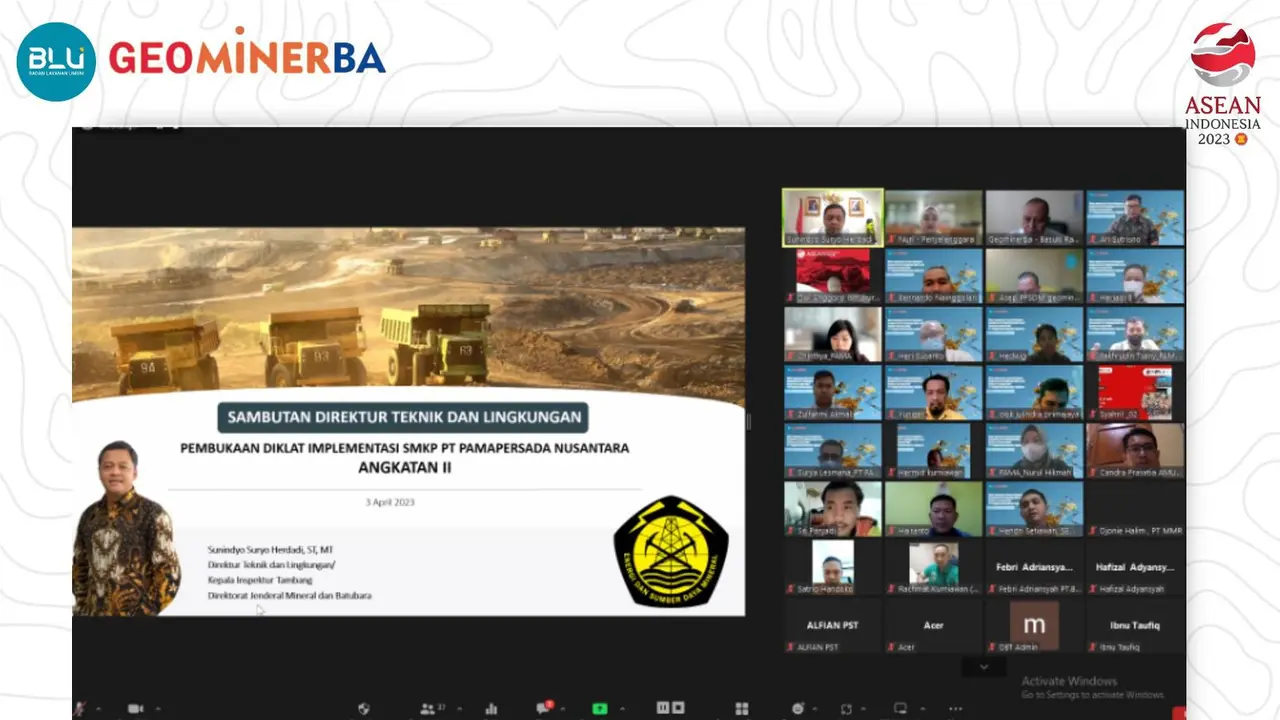Select the Asep PPSDM geominerba tile

pyautogui.click(x=1035, y=275)
